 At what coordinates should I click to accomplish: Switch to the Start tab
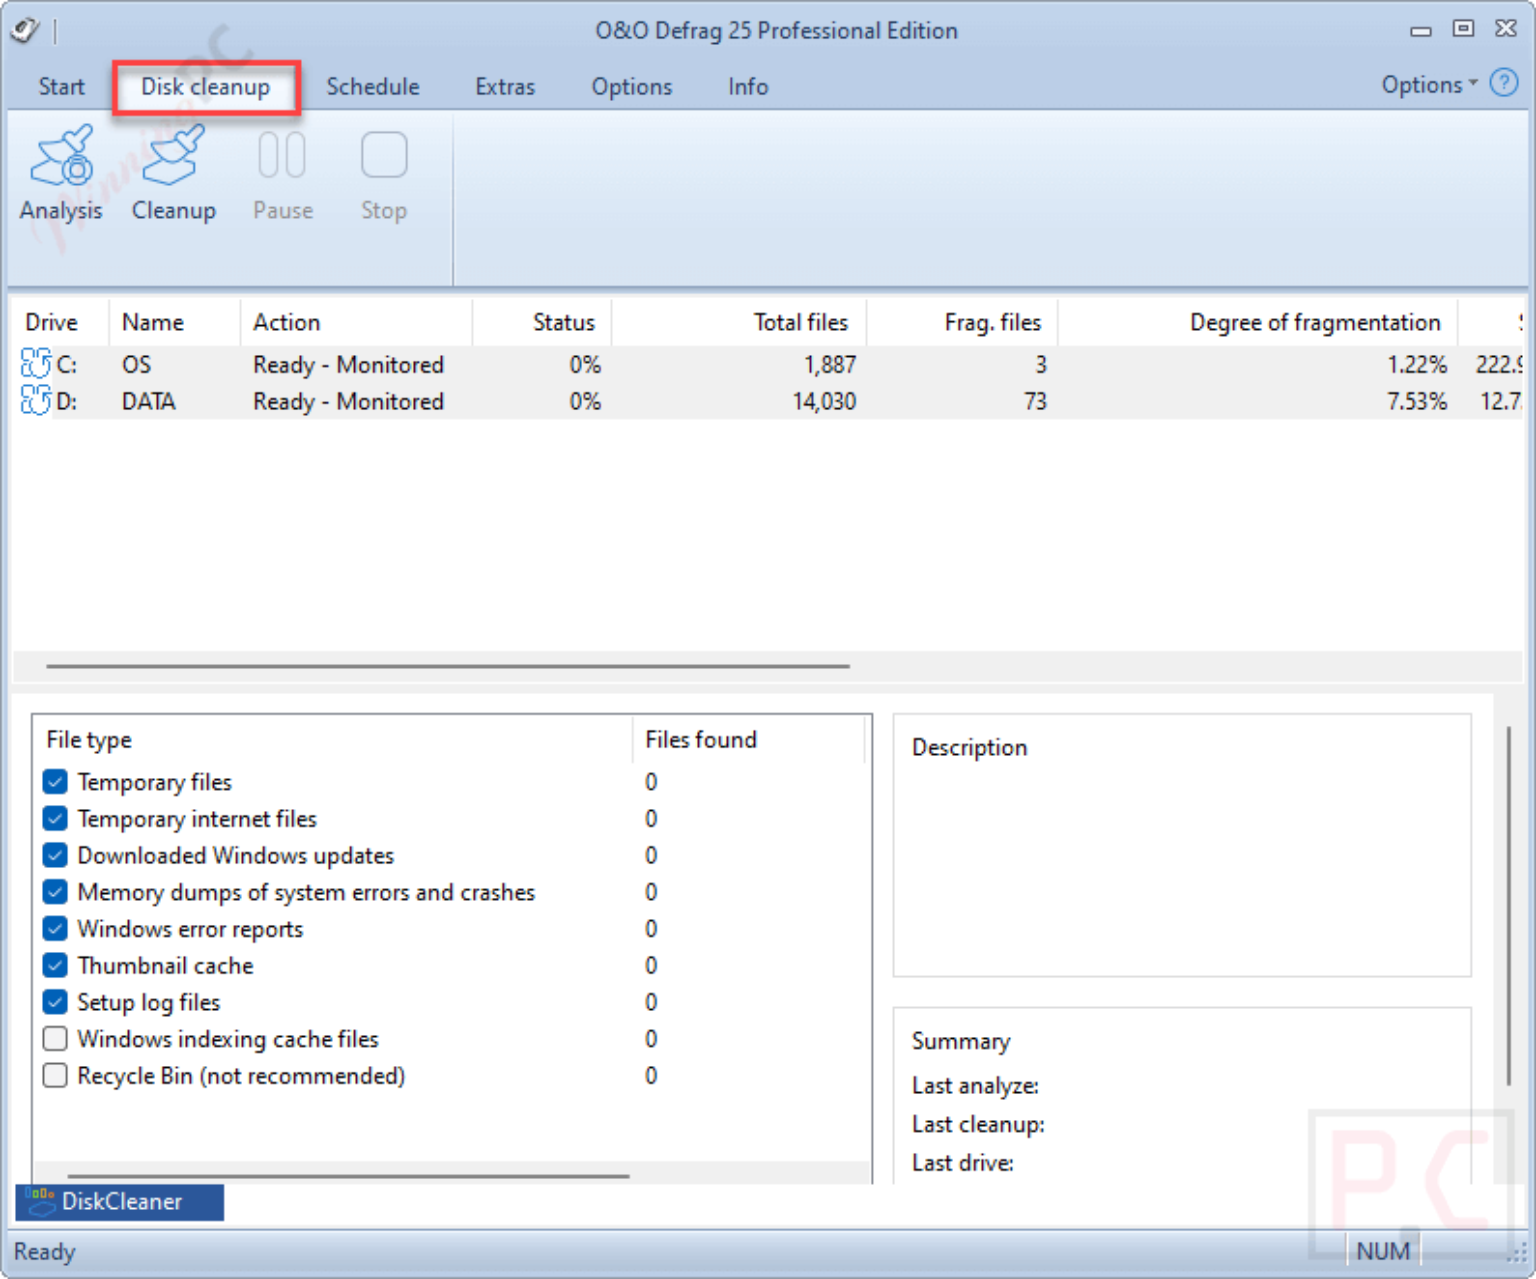pos(62,87)
